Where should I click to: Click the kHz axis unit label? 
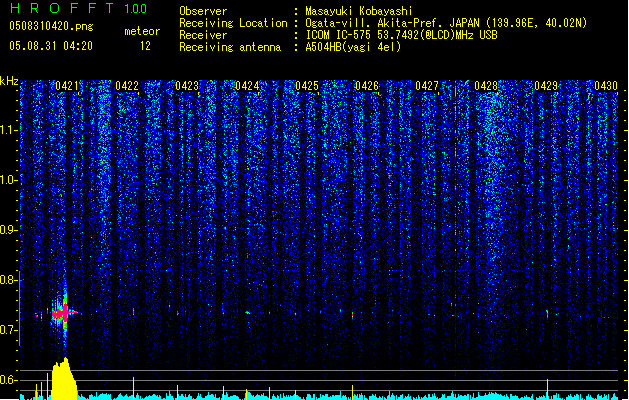click(x=9, y=81)
